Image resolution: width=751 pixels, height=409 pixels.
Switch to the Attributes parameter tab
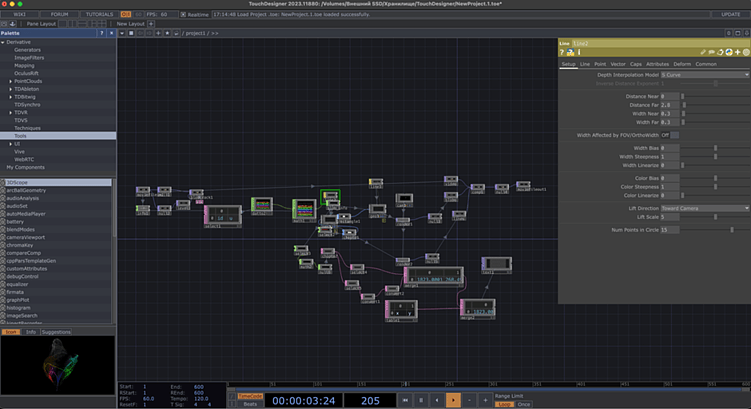(657, 63)
